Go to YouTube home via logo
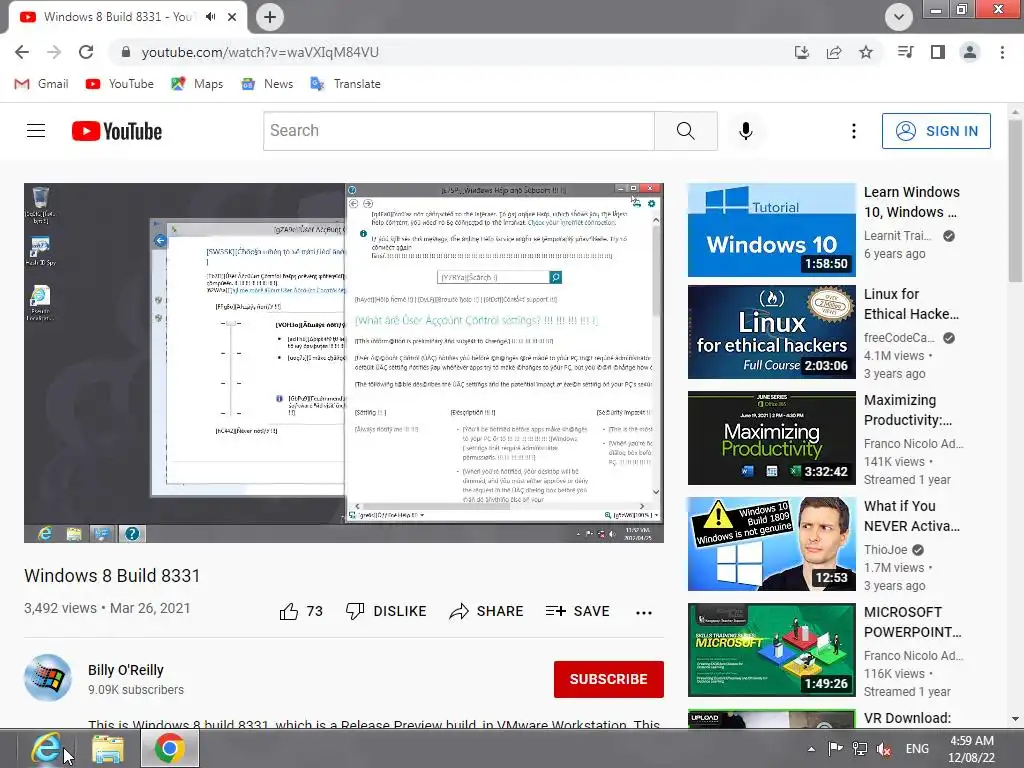1024x768 pixels. point(117,131)
